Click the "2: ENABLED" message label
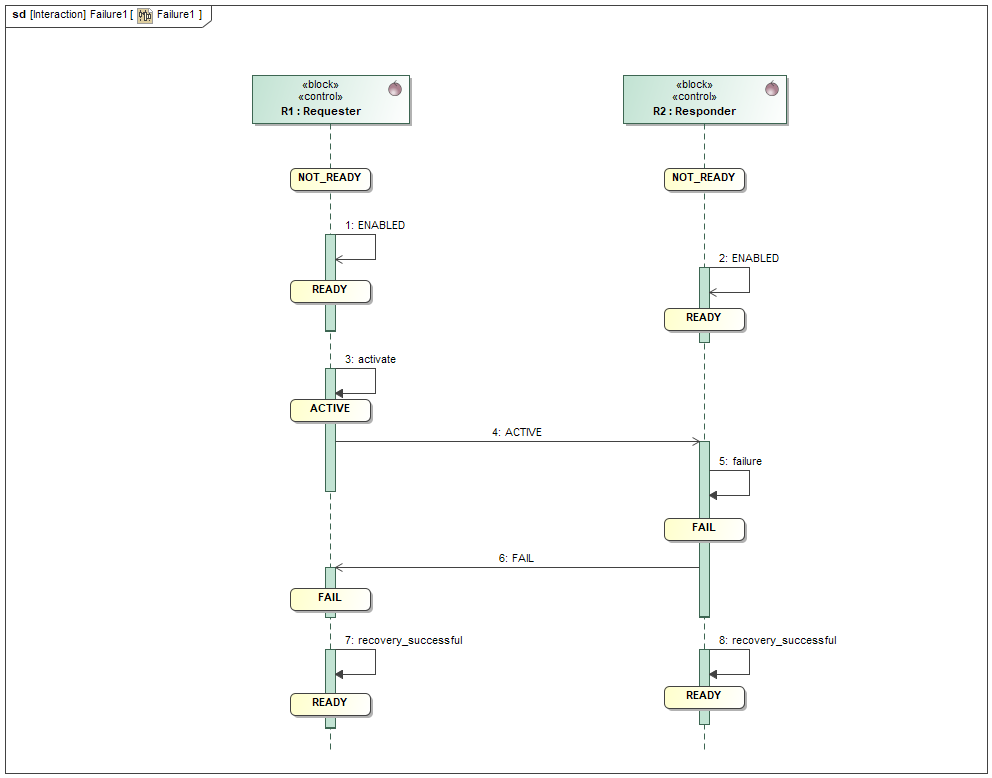The image size is (992, 778). (x=749, y=259)
